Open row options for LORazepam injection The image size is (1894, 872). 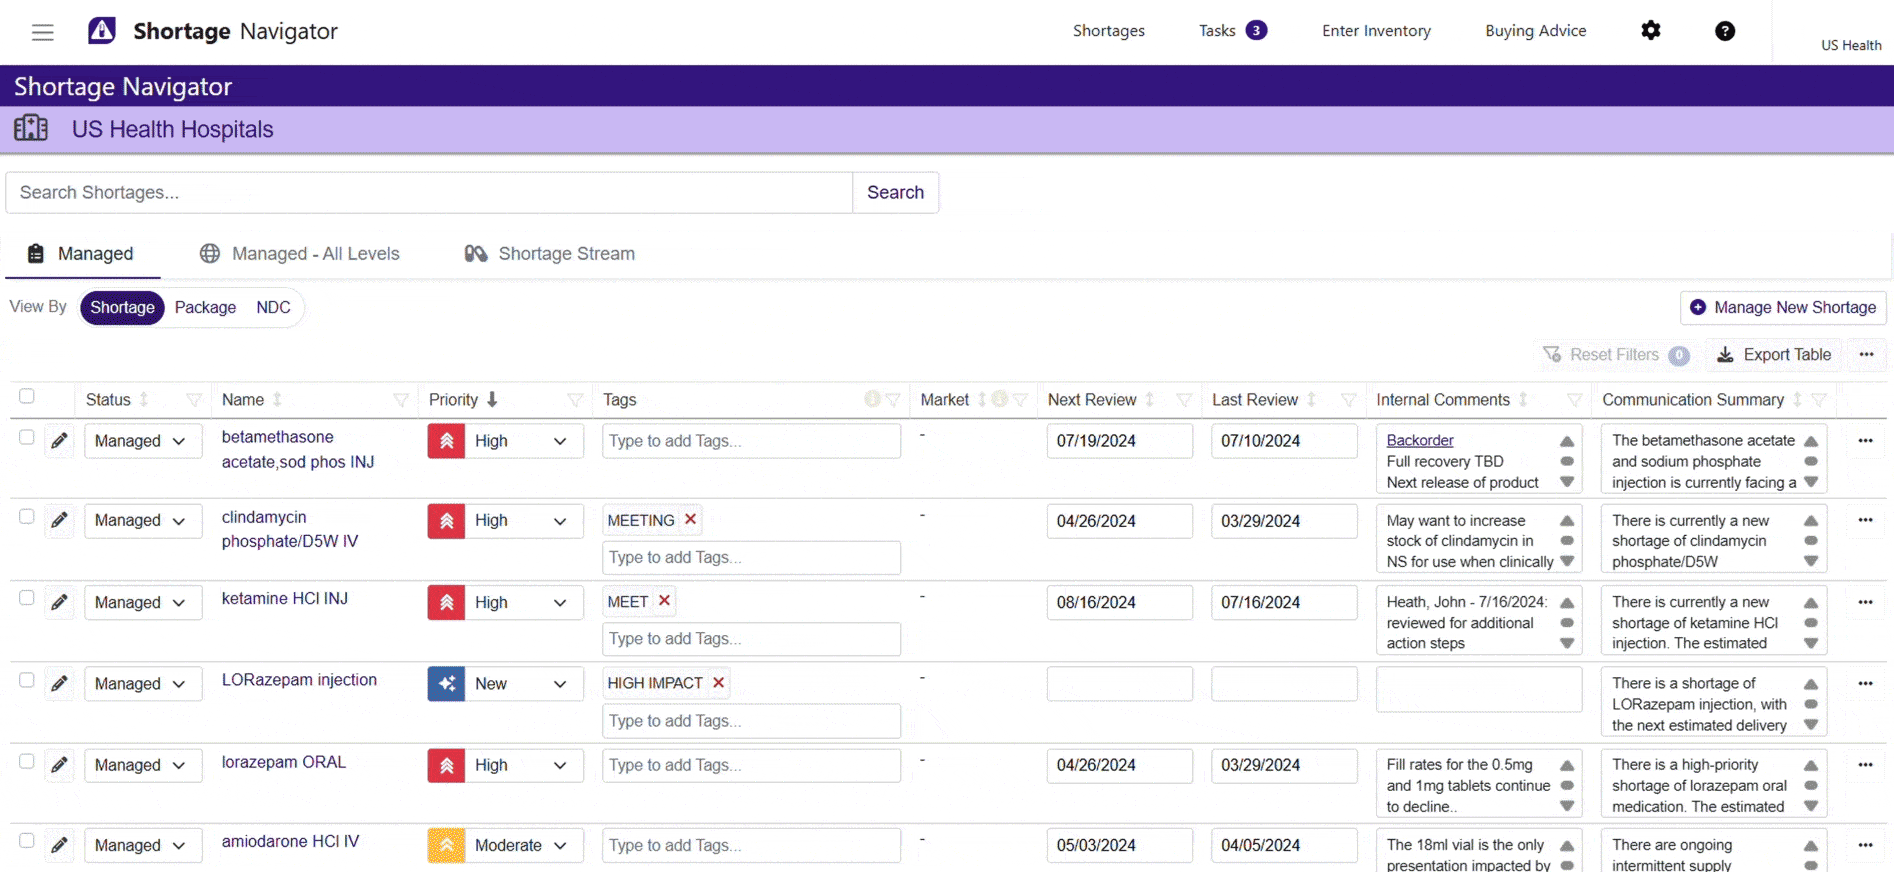pyautogui.click(x=1865, y=684)
